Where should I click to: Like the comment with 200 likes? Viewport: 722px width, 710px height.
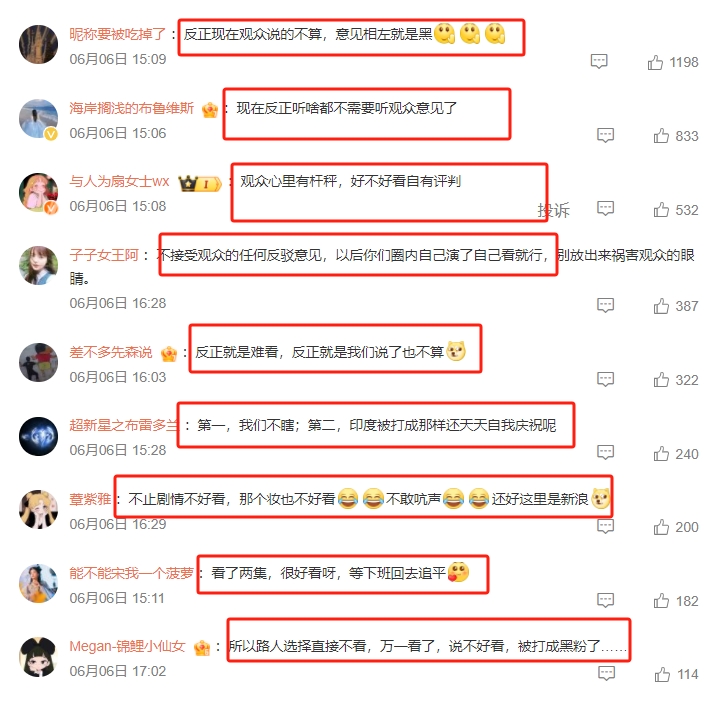tap(661, 527)
